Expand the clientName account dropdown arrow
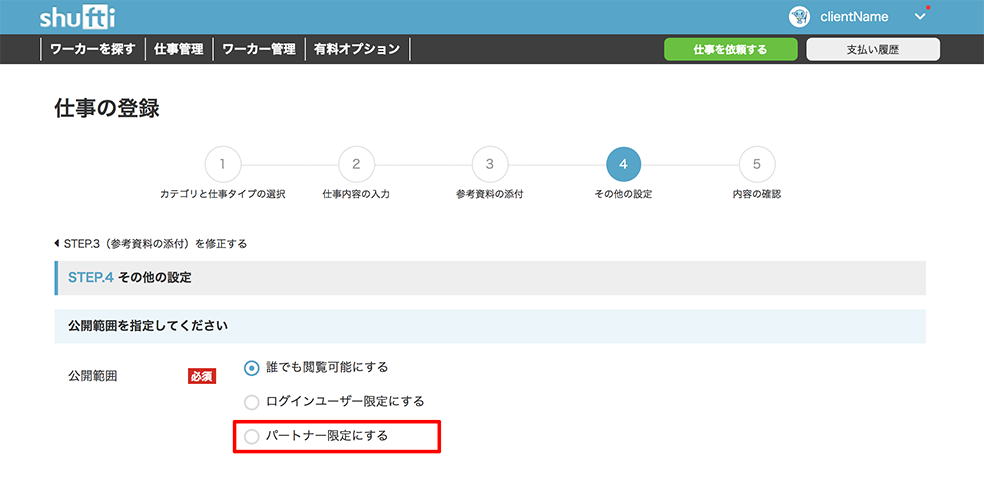The height and width of the screenshot is (492, 984). pos(920,17)
